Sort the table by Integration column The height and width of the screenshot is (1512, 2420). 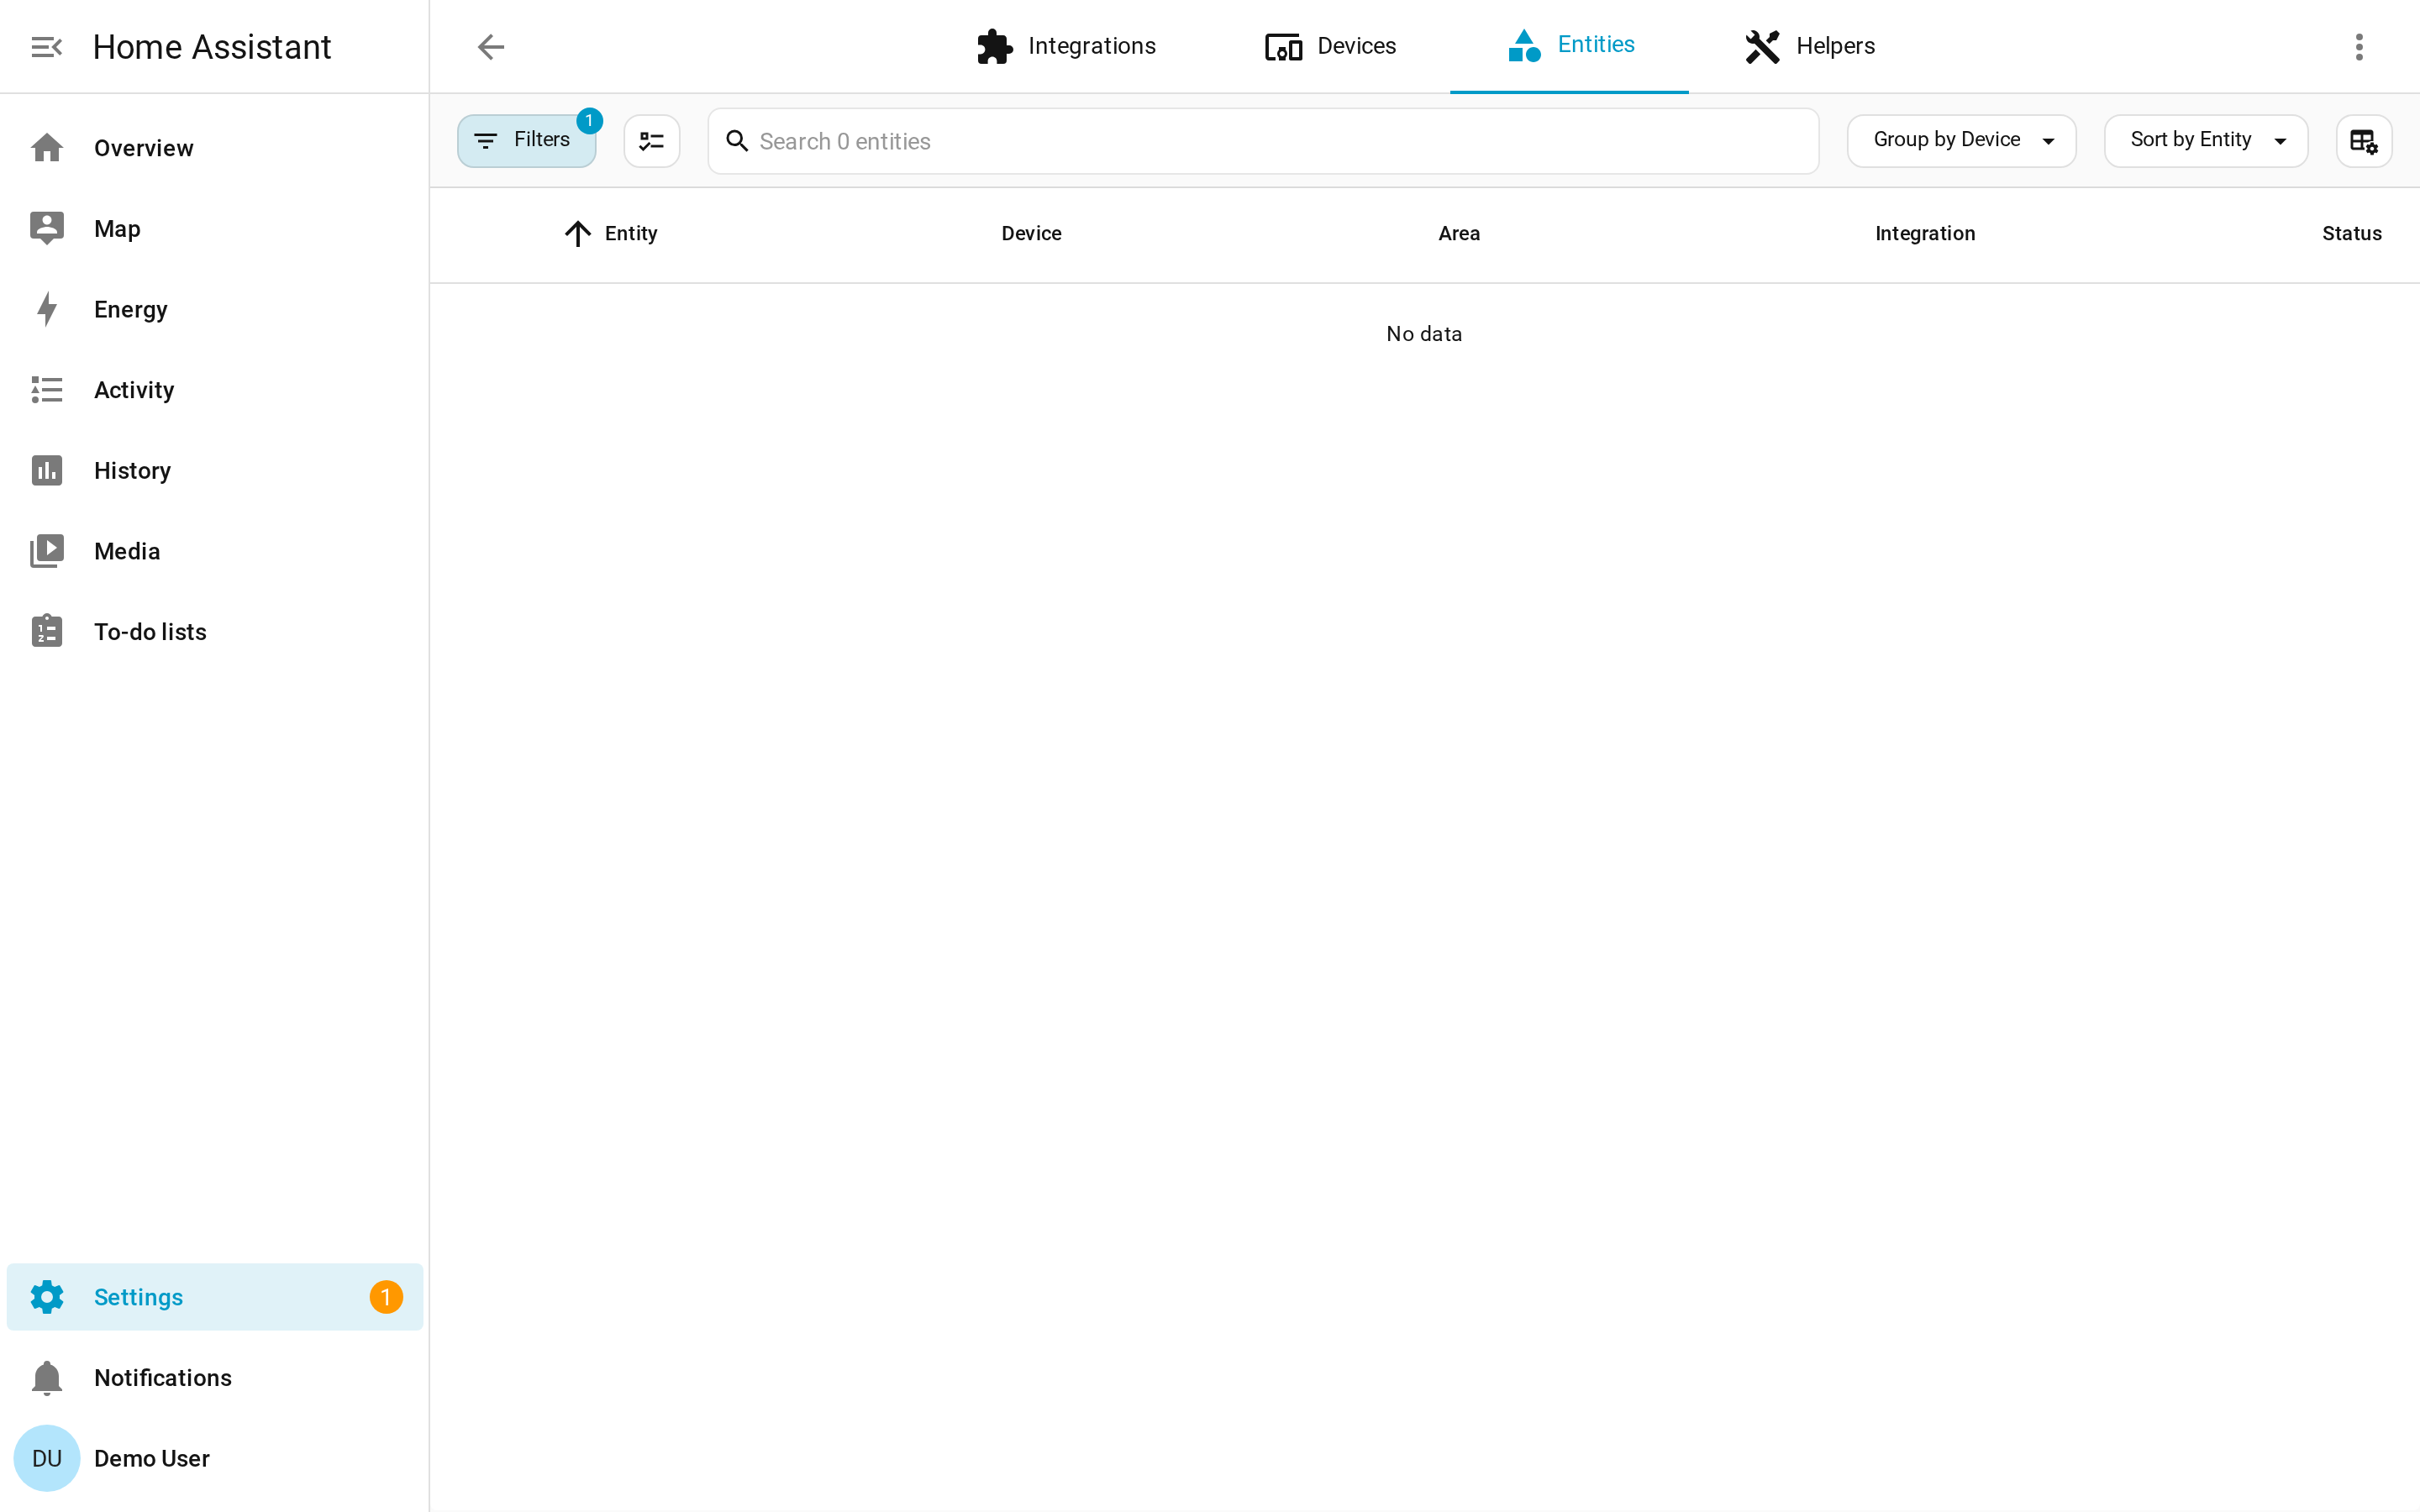(x=1925, y=233)
